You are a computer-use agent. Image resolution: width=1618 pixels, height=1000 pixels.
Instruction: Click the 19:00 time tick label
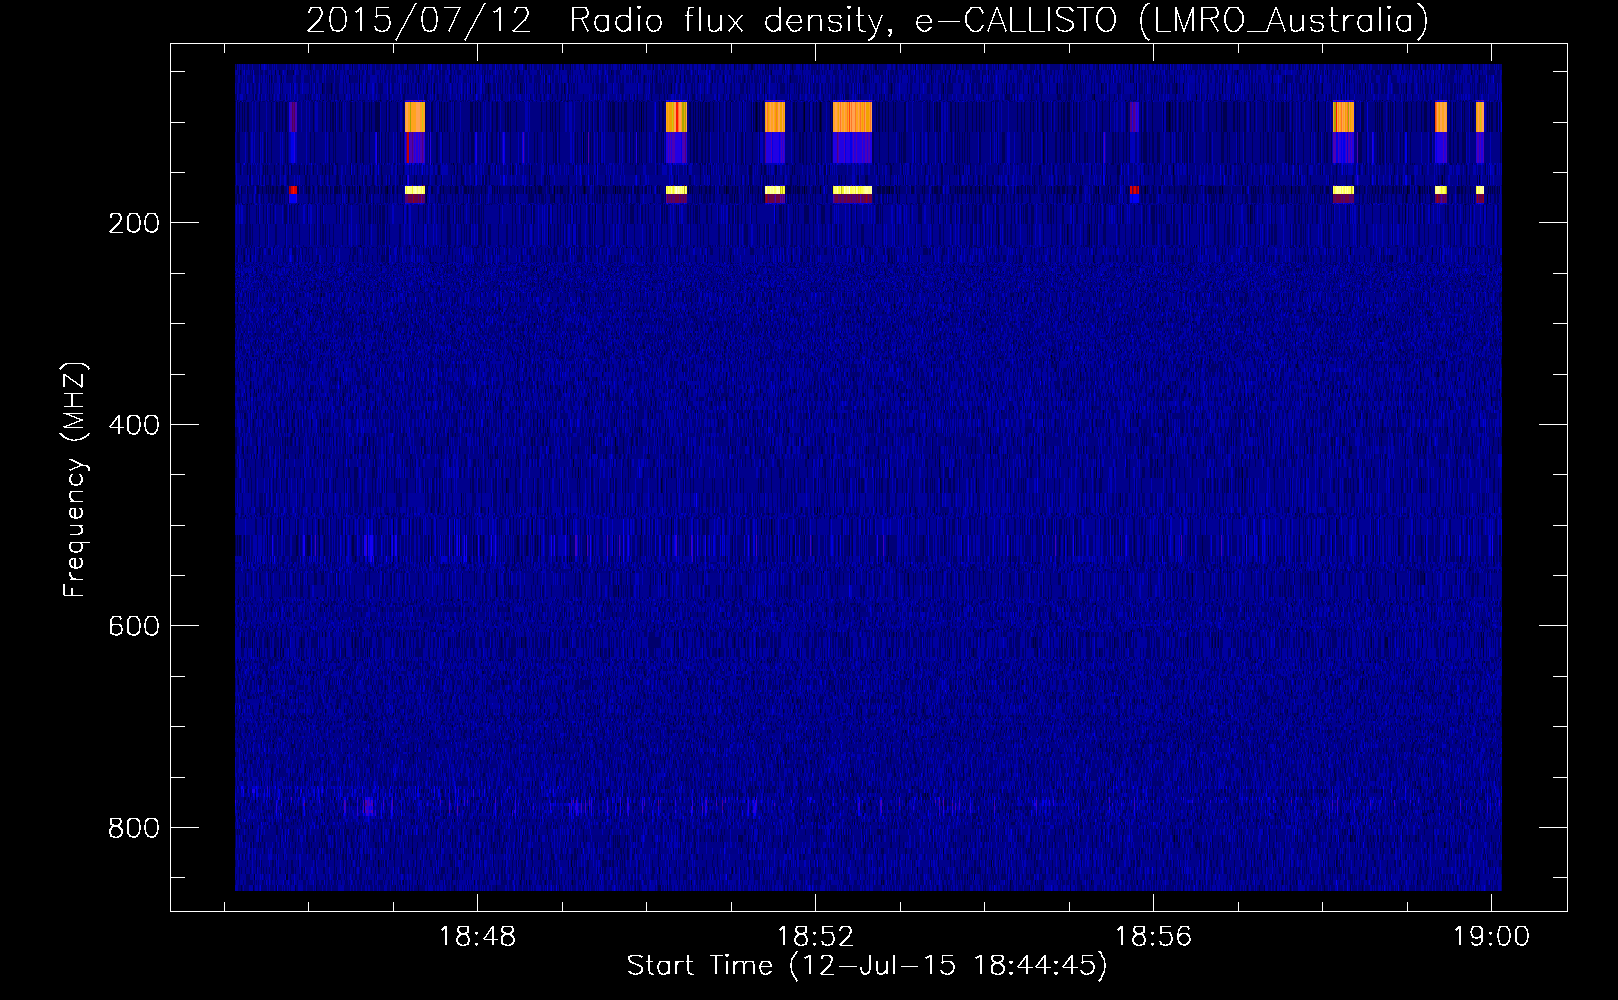(1491, 937)
